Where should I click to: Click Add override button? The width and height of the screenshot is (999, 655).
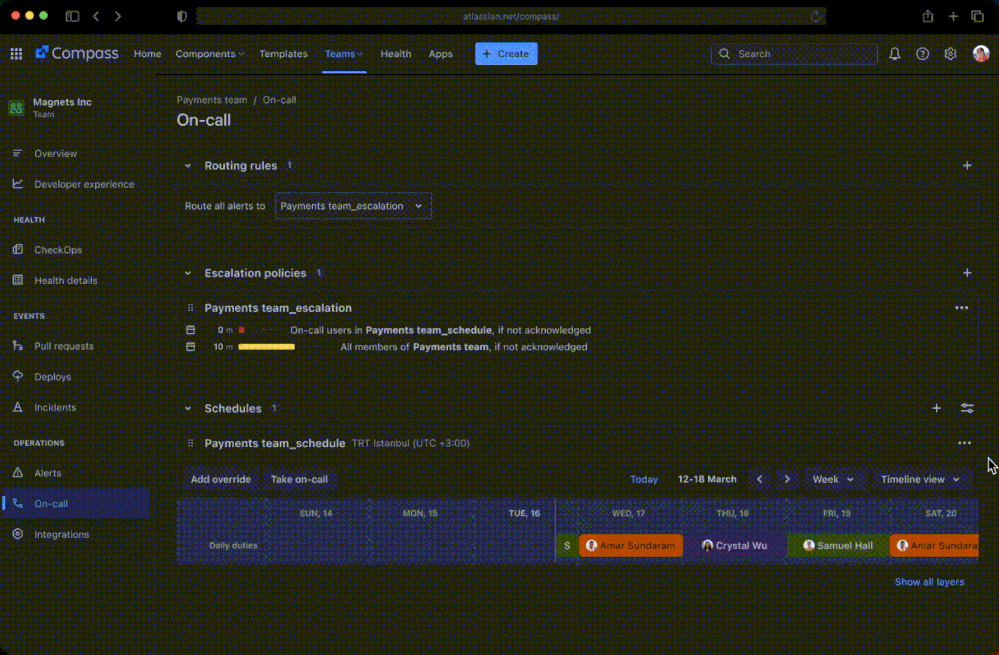(x=220, y=479)
